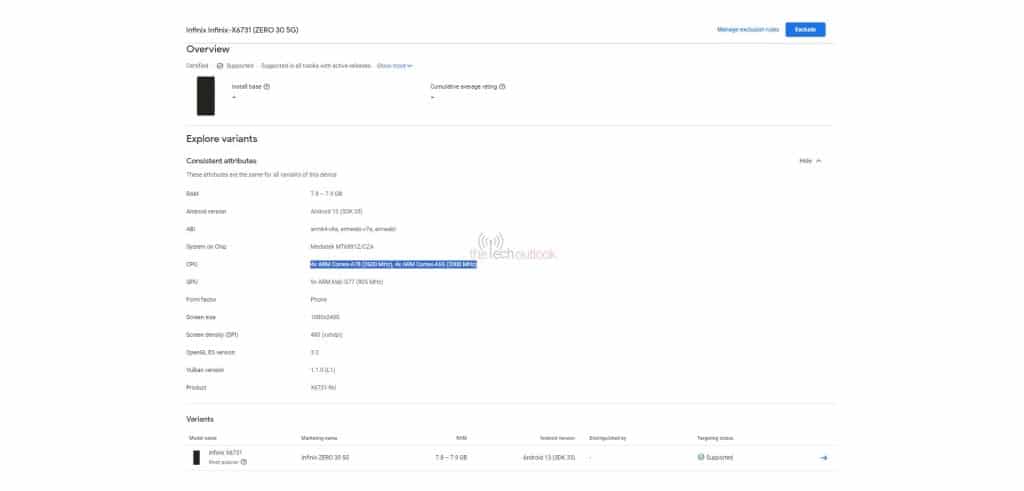Image resolution: width=1024 pixels, height=491 pixels.
Task: Click the device thumbnail image in Overview
Action: tap(205, 96)
